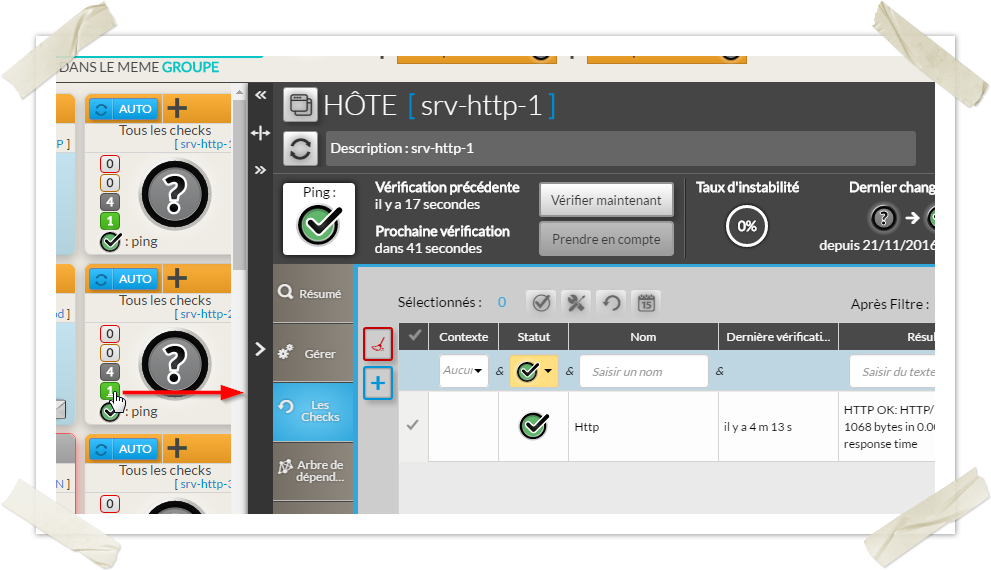Toggle AUTO refresh on srv-http-1 card
Image resolution: width=991 pixels, height=570 pixels.
[125, 109]
